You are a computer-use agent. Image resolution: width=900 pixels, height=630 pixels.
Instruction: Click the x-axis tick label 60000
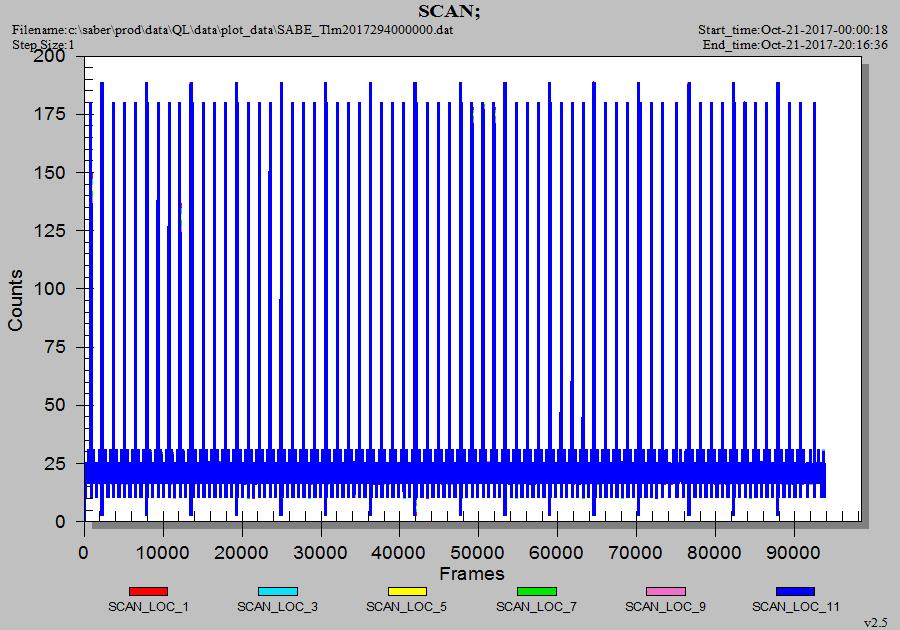coord(556,553)
